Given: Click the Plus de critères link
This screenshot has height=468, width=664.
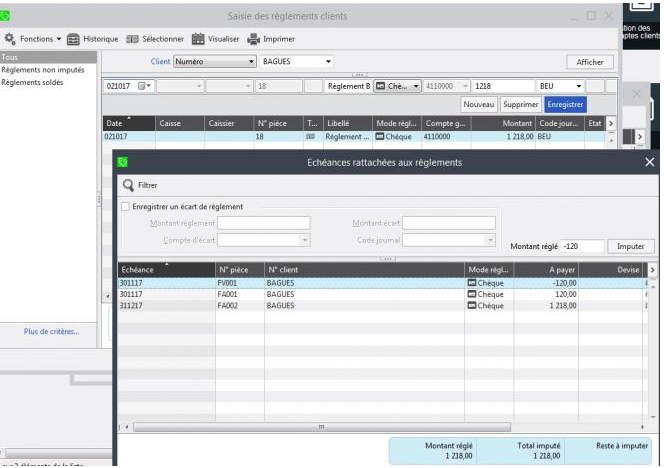Looking at the screenshot, I should (x=52, y=331).
